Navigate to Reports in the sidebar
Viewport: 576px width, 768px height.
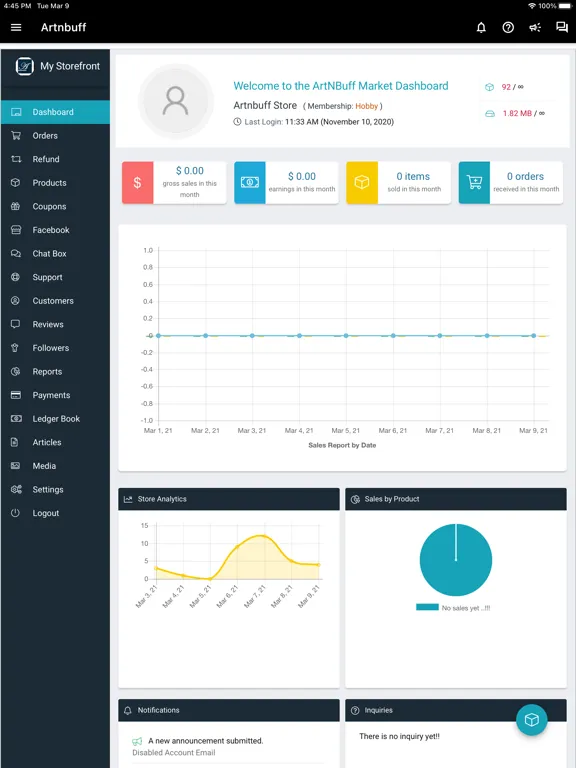[x=55, y=371]
